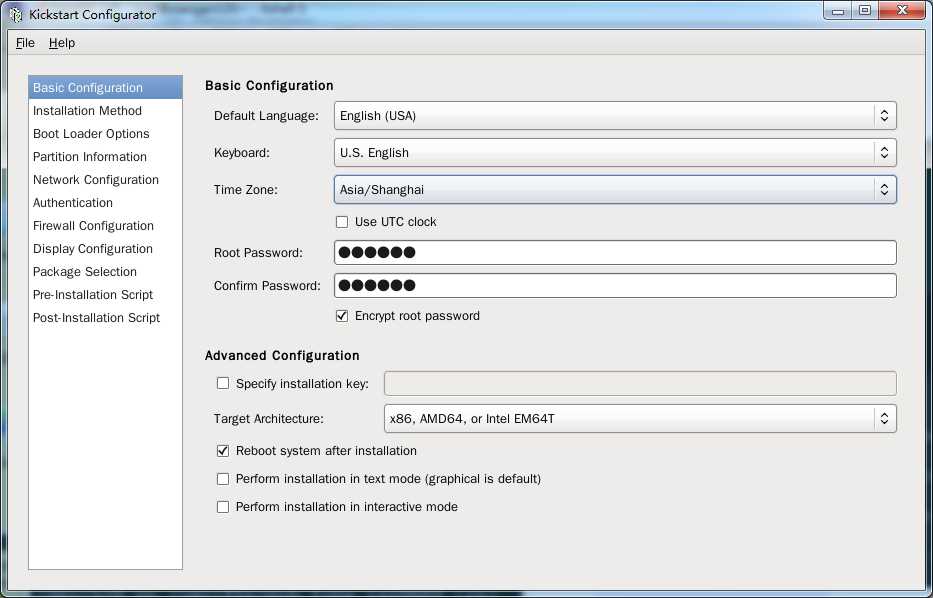The height and width of the screenshot is (598, 933).
Task: Focus the Confirm Password field
Action: [615, 286]
